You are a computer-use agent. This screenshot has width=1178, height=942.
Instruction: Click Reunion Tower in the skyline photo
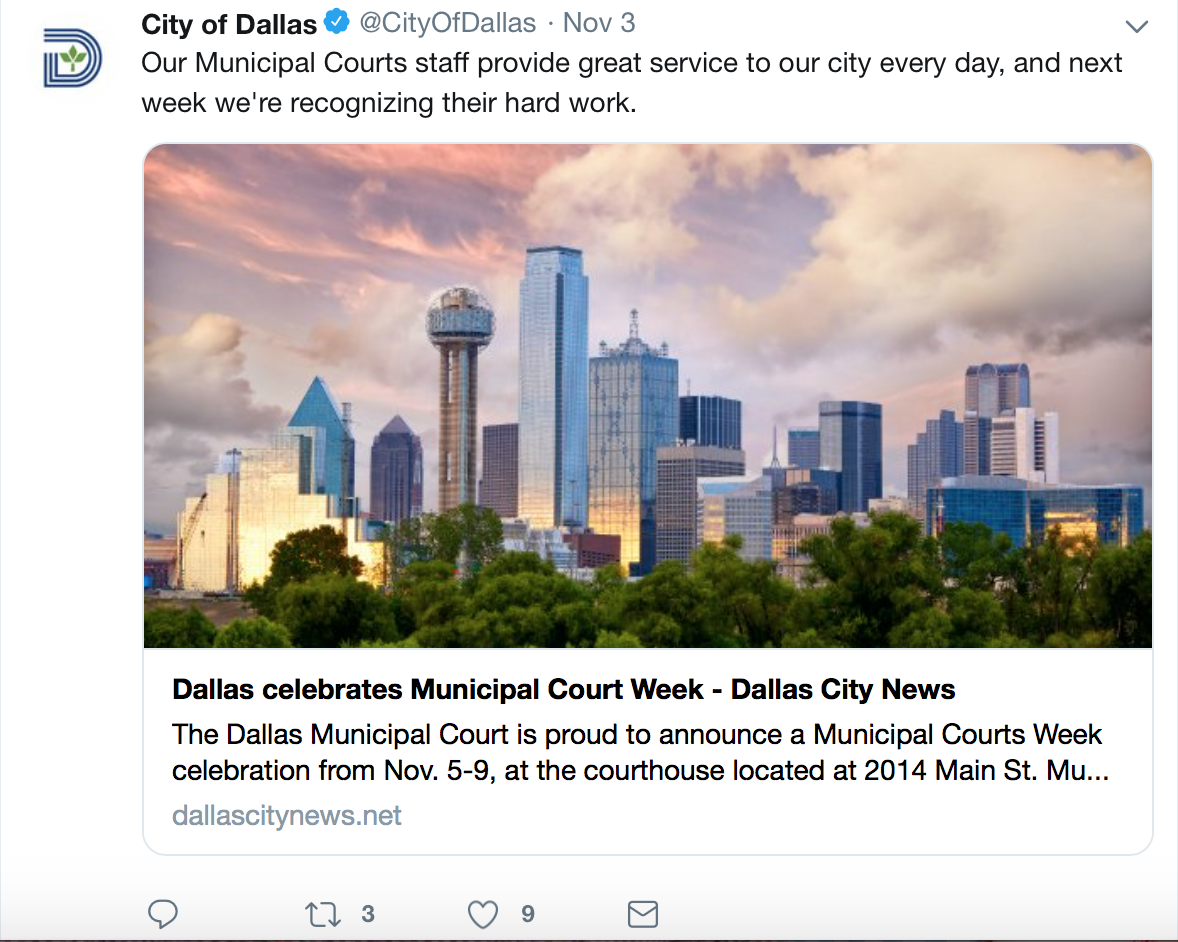460,398
